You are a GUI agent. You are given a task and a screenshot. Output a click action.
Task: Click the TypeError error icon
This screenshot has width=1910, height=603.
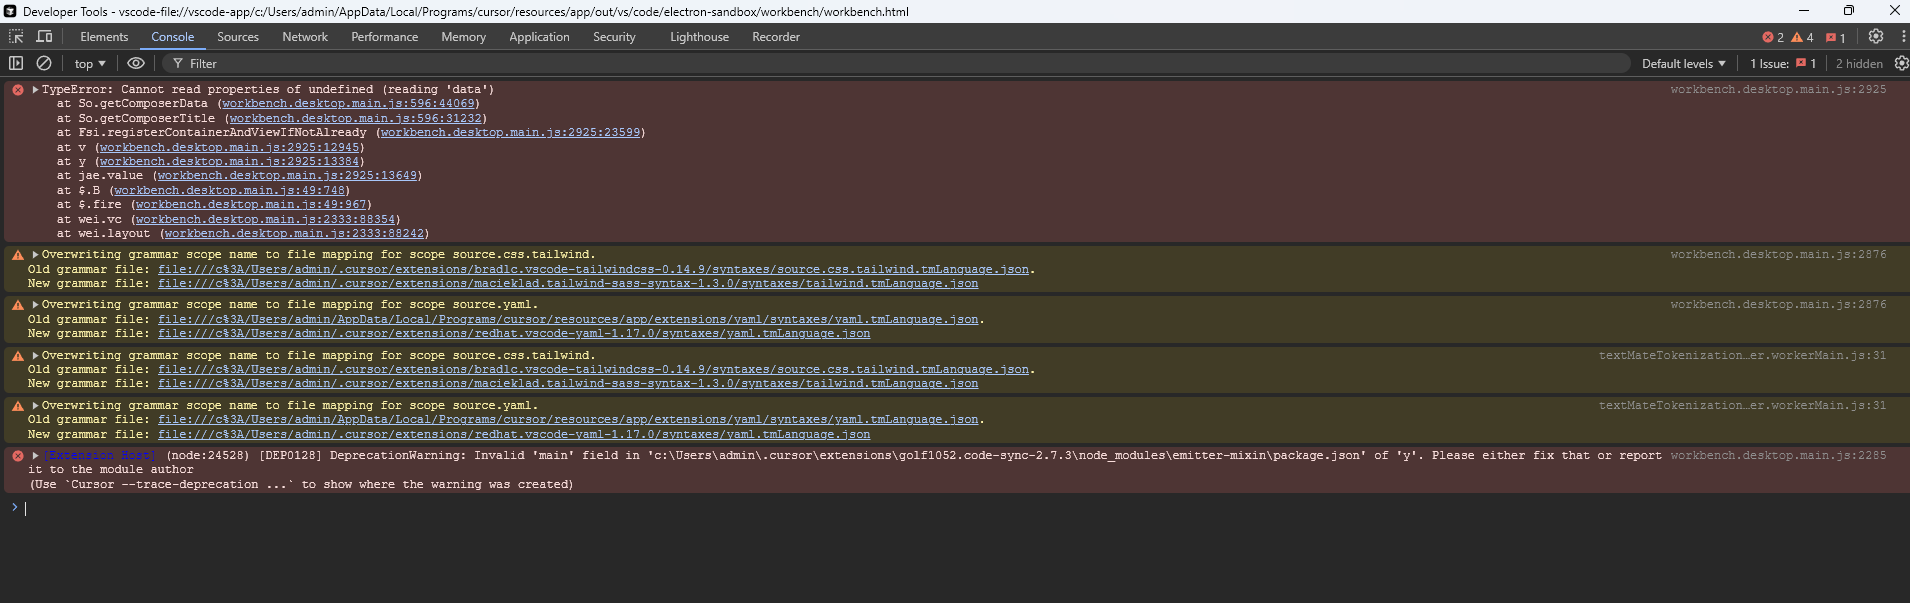(17, 90)
